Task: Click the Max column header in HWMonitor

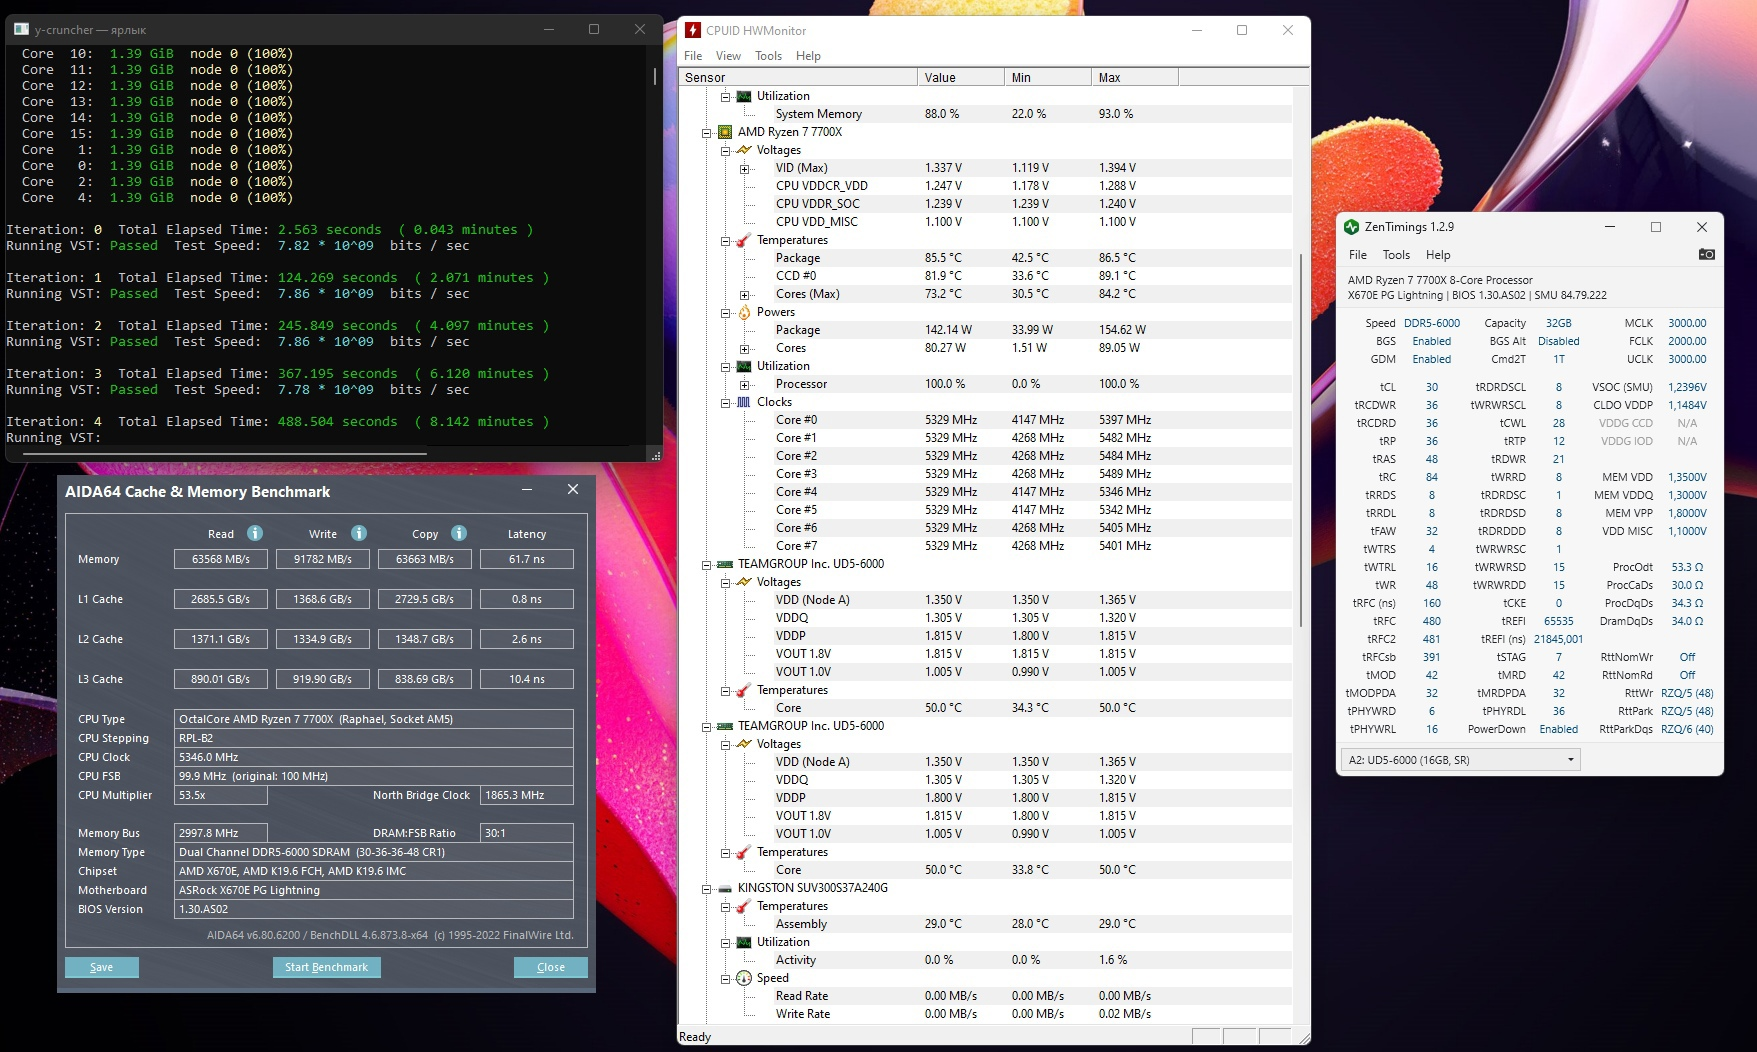Action: (x=1135, y=77)
